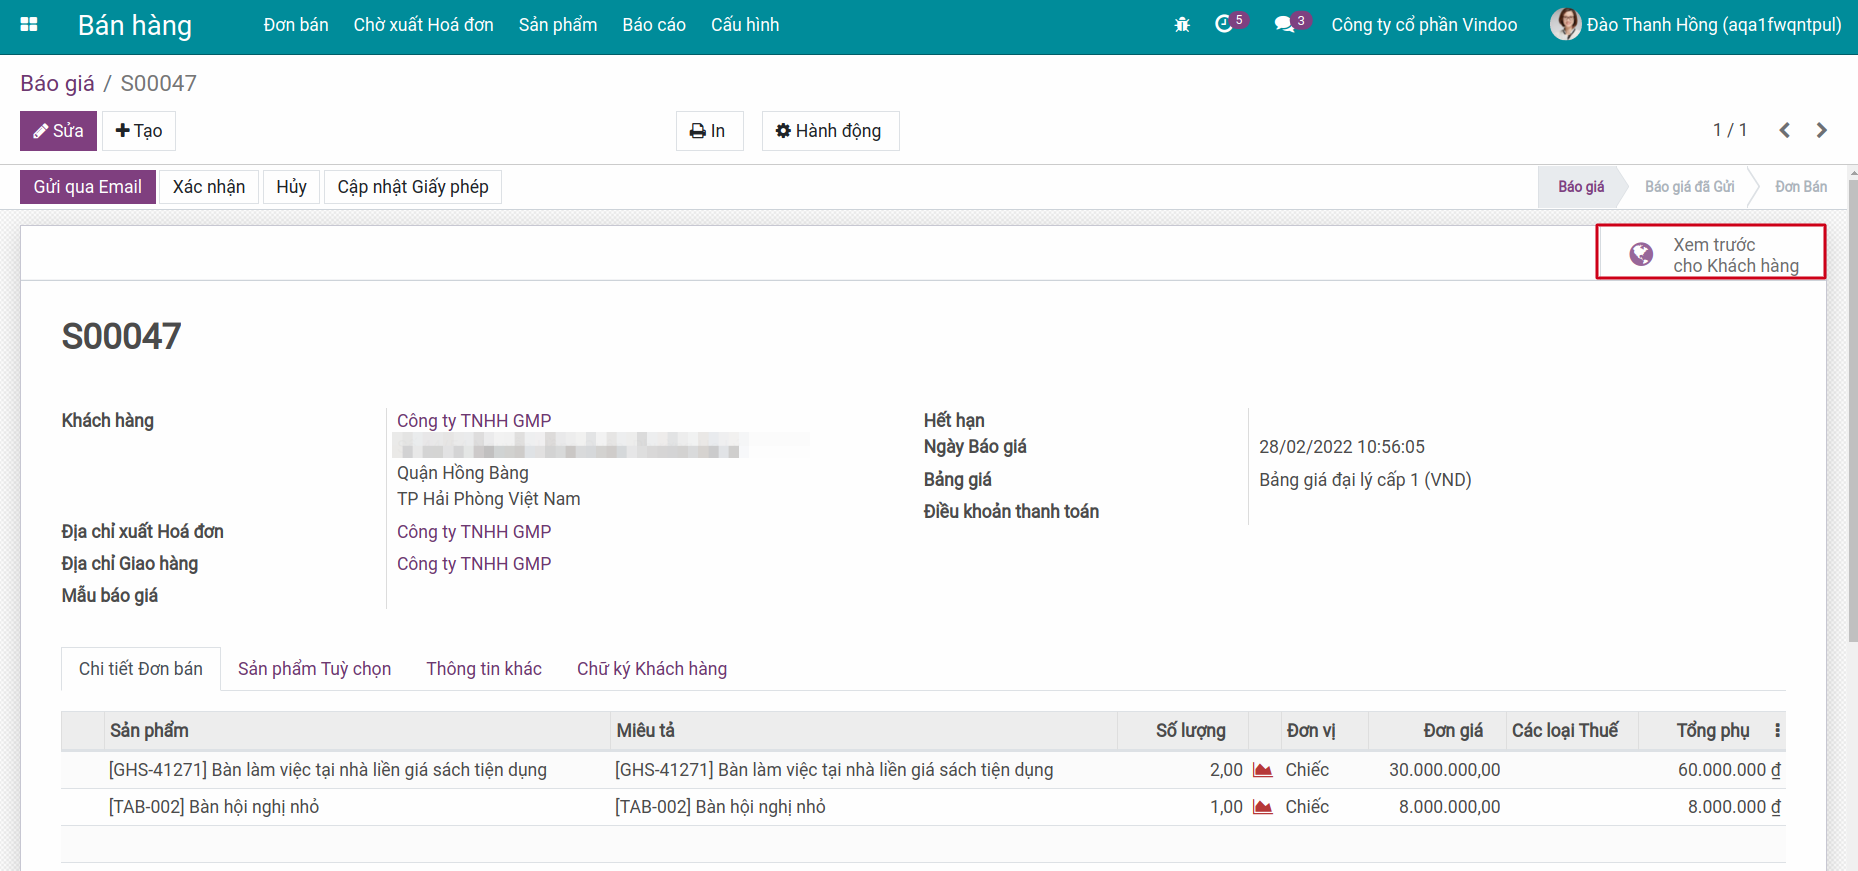Image resolution: width=1858 pixels, height=871 pixels.
Task: Open the Đơn bán menu
Action: pos(296,25)
